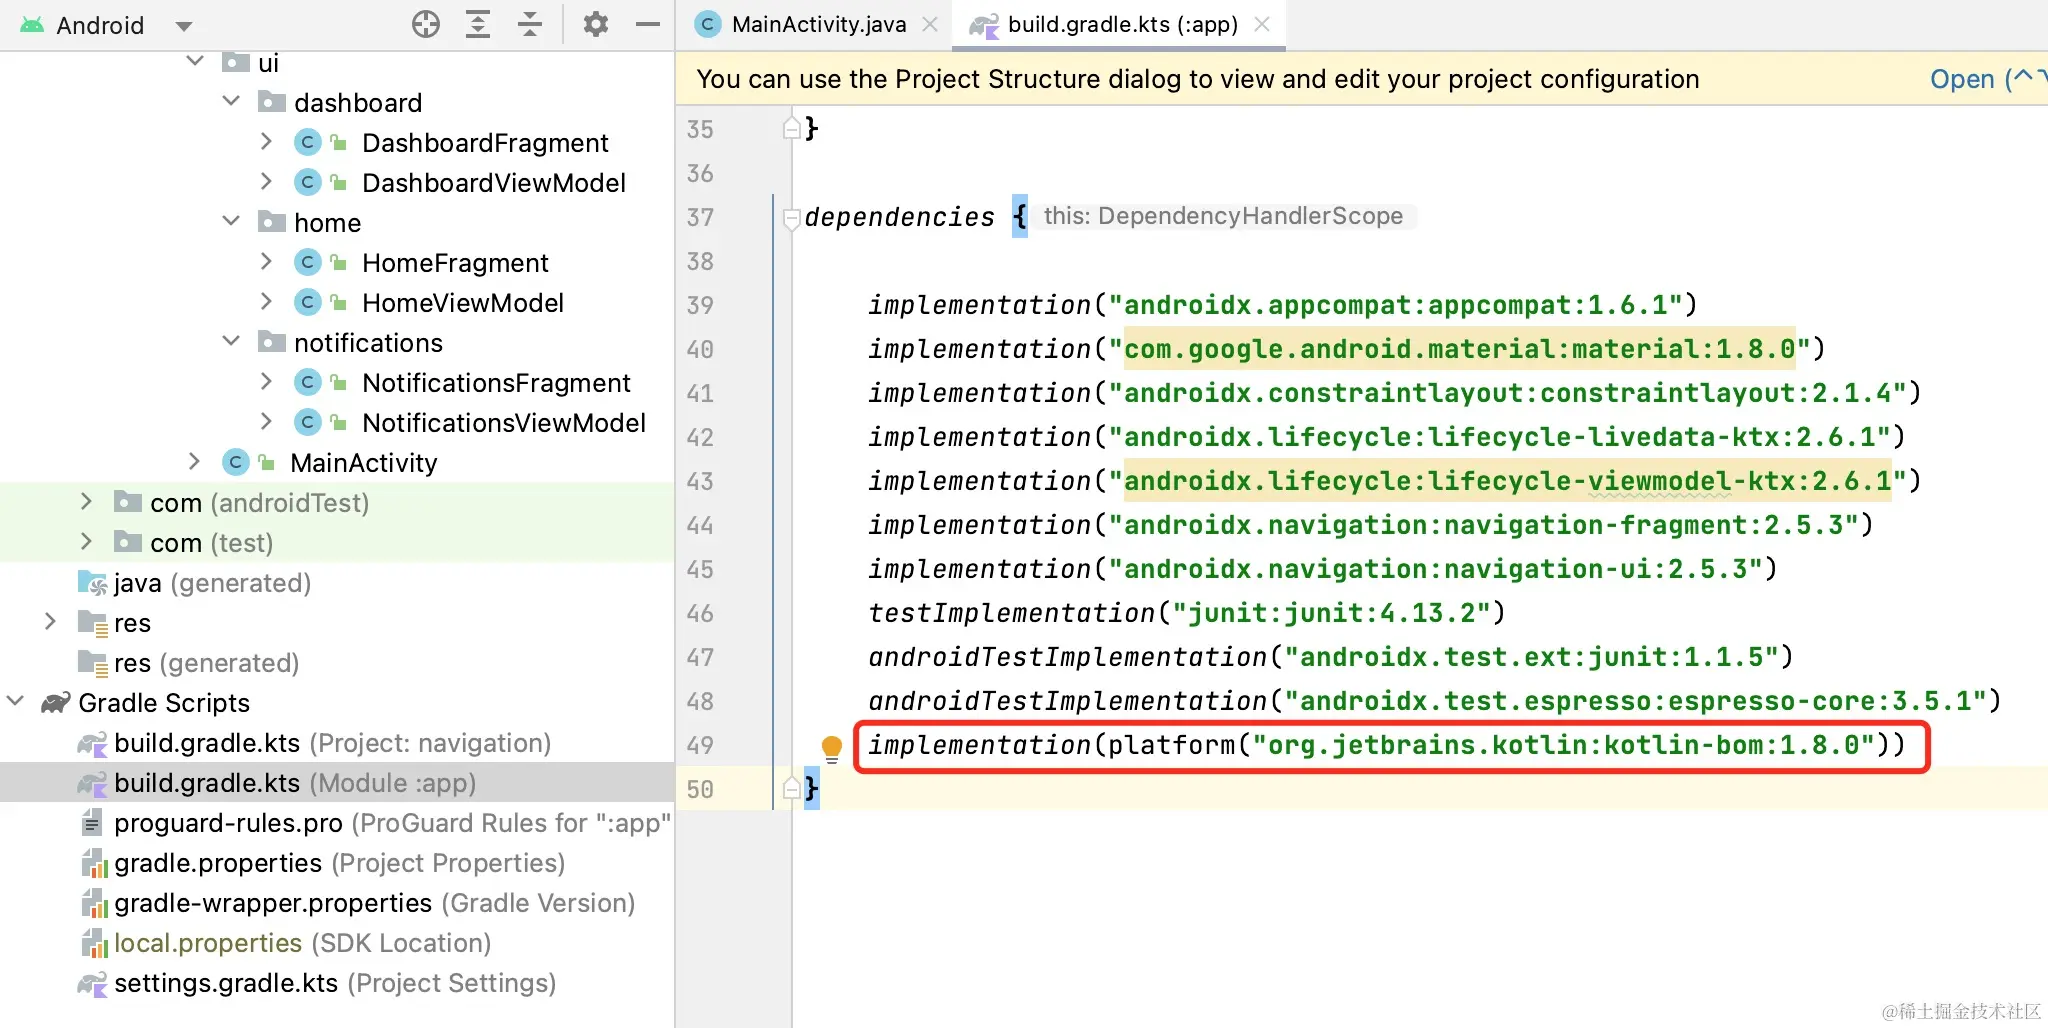Click the res resource folder icon

click(x=92, y=623)
